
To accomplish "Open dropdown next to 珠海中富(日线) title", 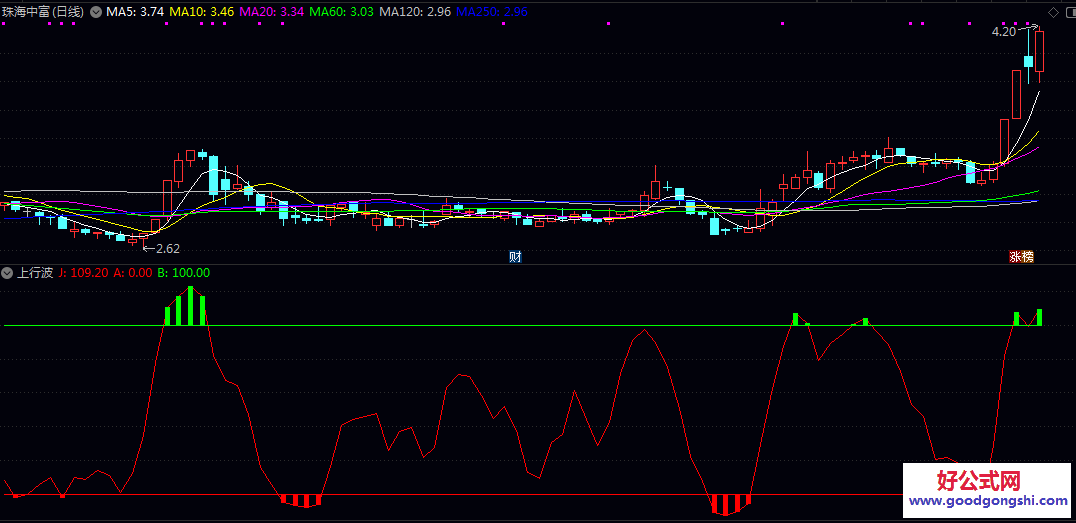I will click(x=95, y=12).
